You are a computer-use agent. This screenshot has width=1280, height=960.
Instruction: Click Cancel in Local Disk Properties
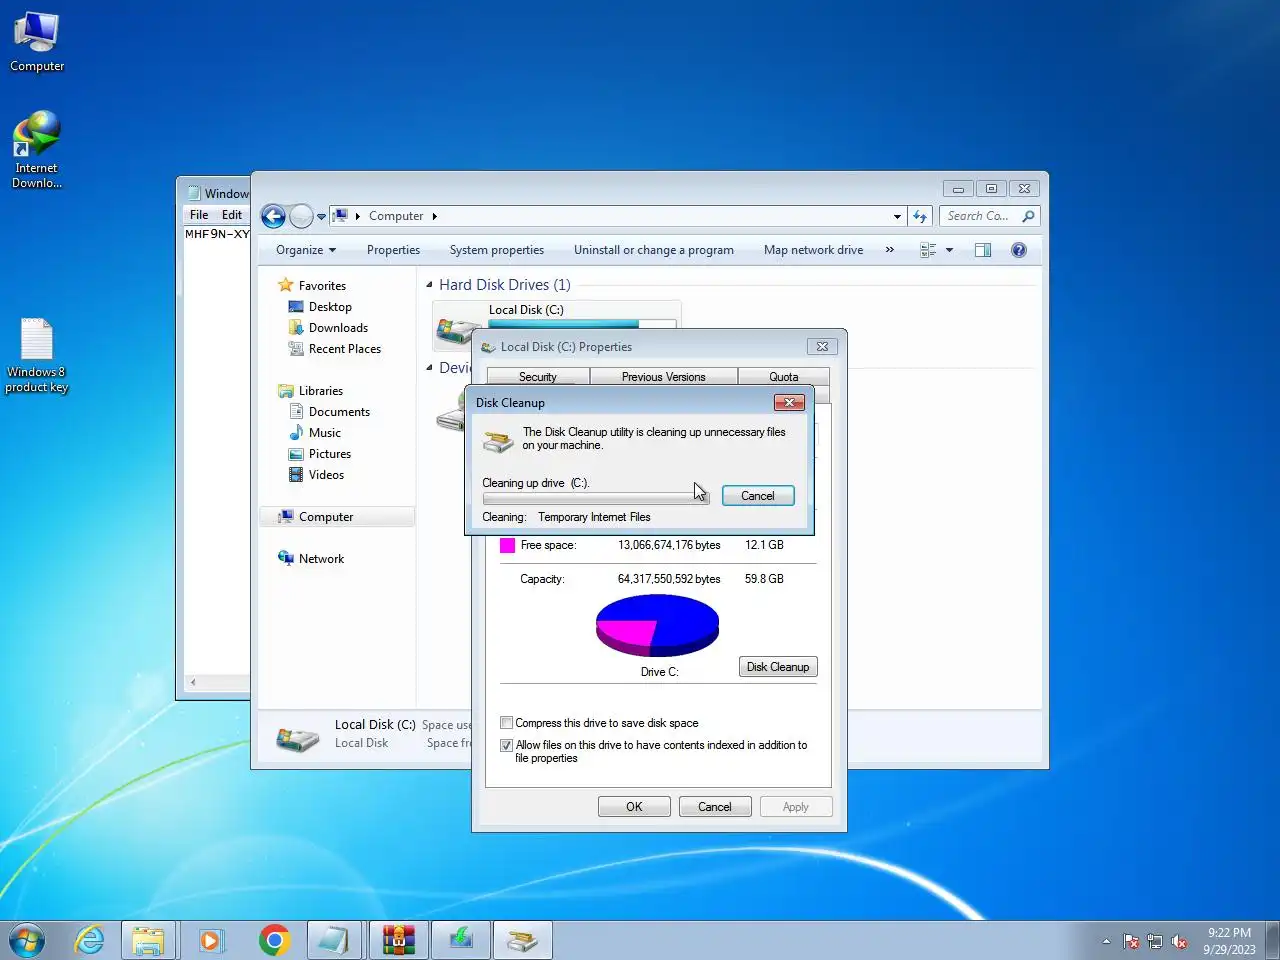pos(715,807)
